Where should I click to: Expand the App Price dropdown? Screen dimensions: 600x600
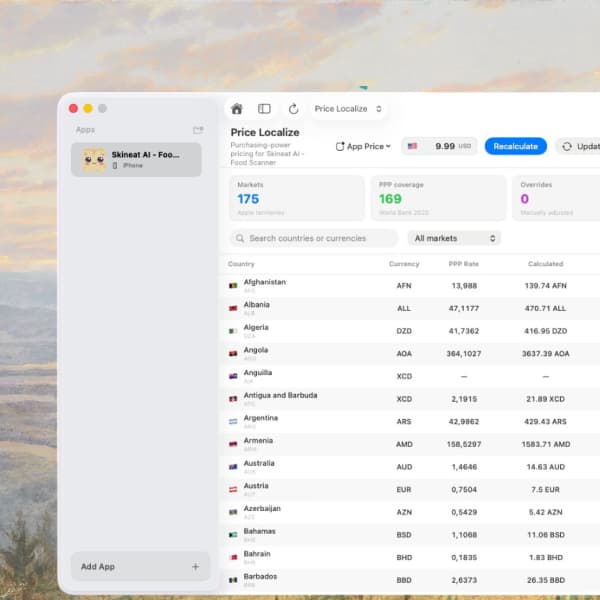[x=363, y=147]
